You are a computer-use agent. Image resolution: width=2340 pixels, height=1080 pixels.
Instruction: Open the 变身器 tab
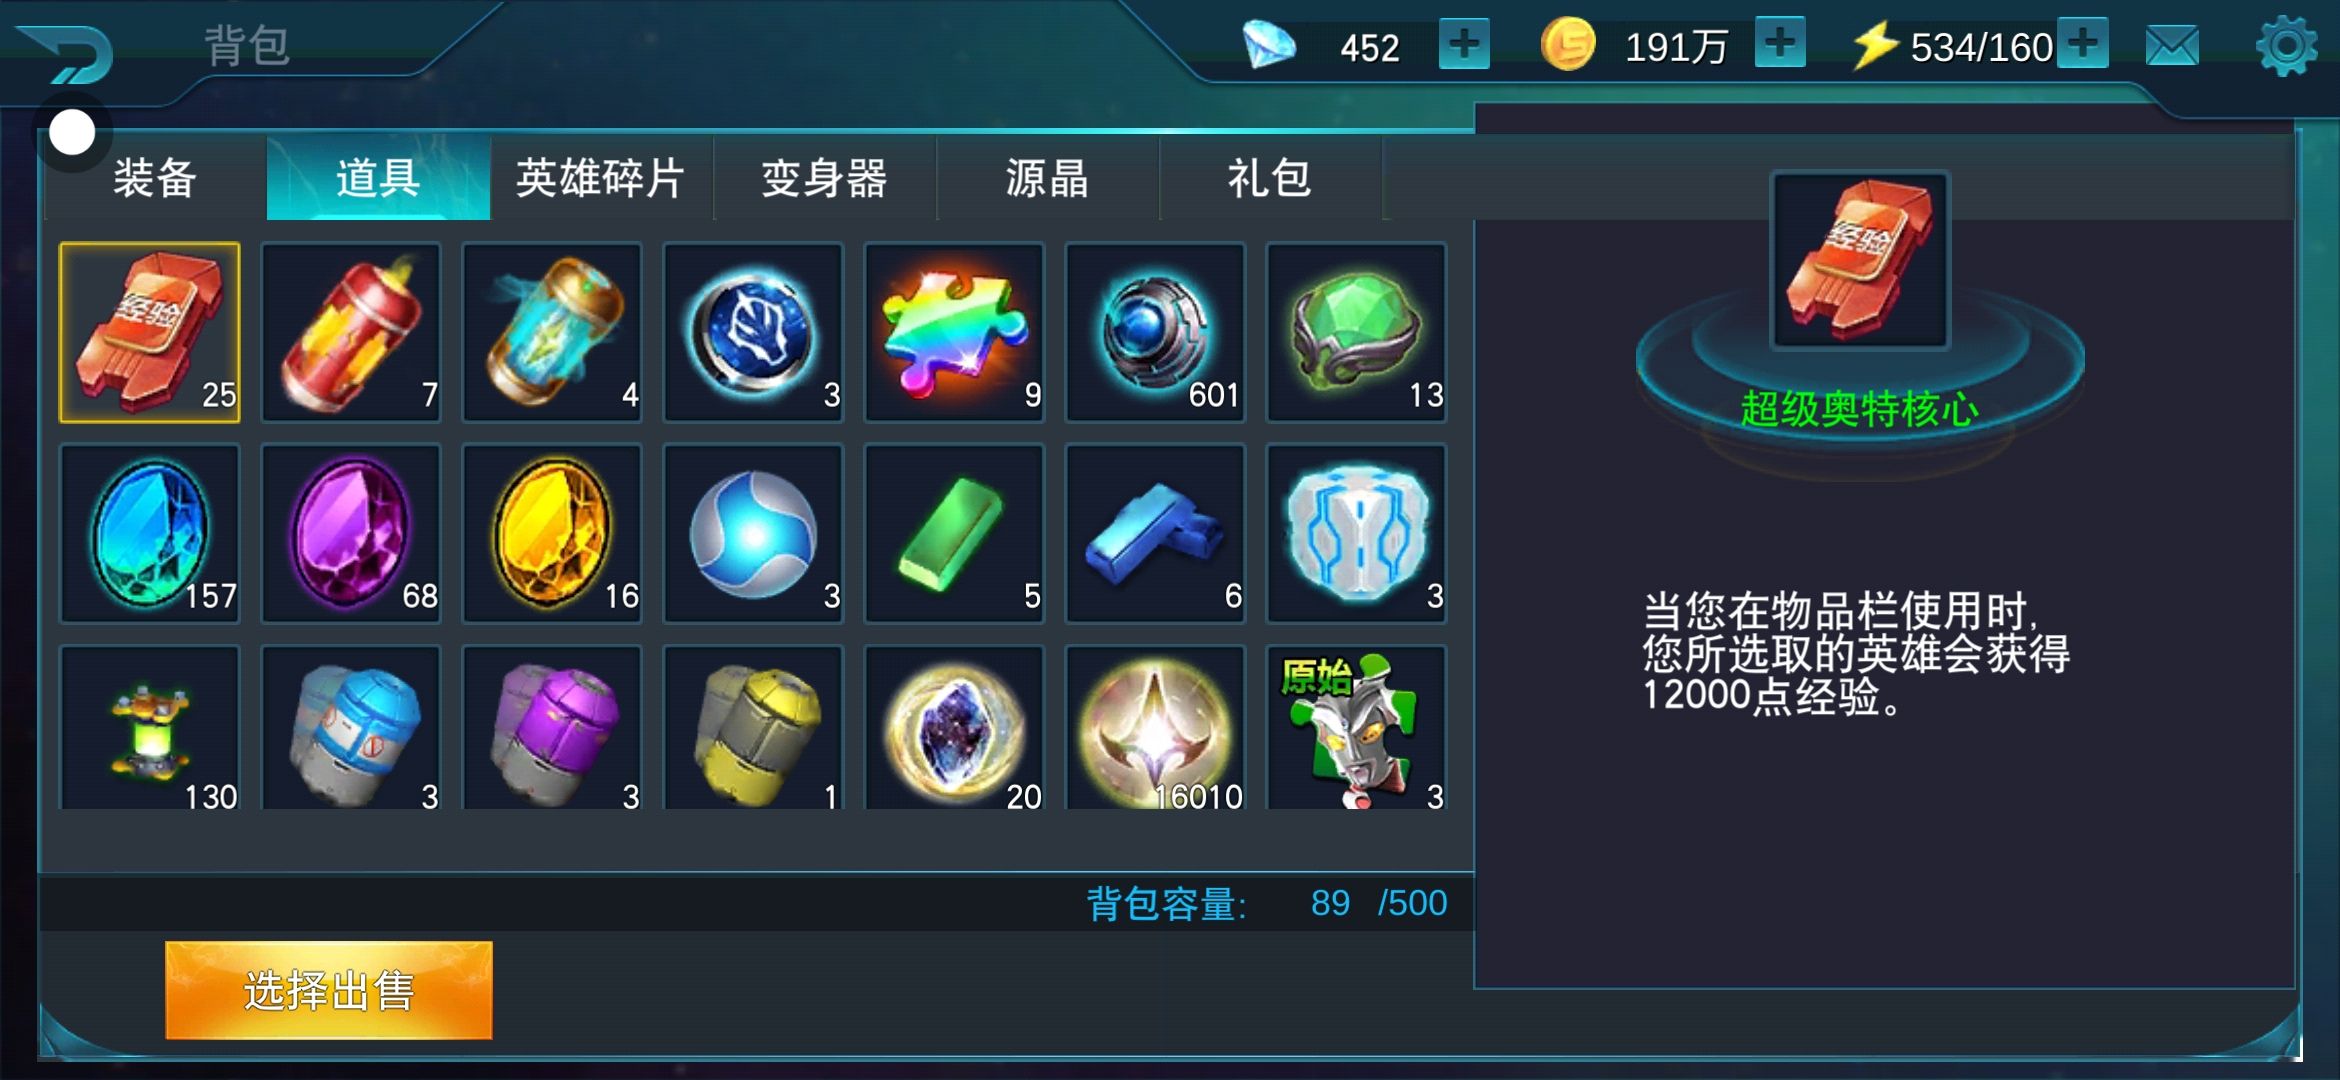point(824,178)
